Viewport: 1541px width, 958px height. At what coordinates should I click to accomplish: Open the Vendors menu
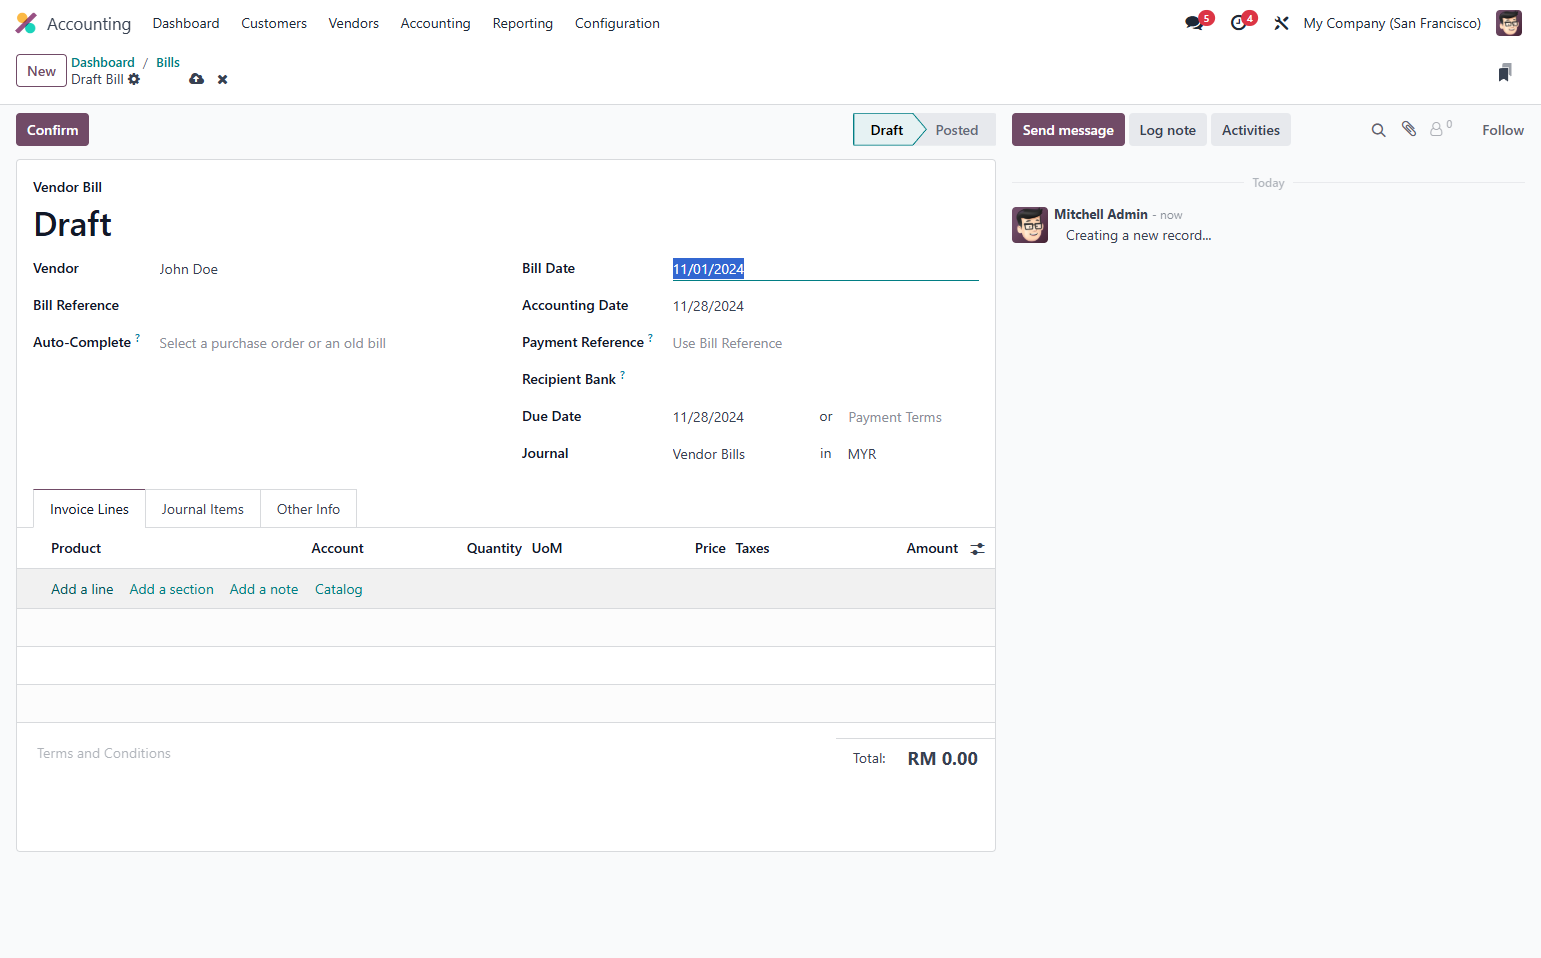click(354, 23)
